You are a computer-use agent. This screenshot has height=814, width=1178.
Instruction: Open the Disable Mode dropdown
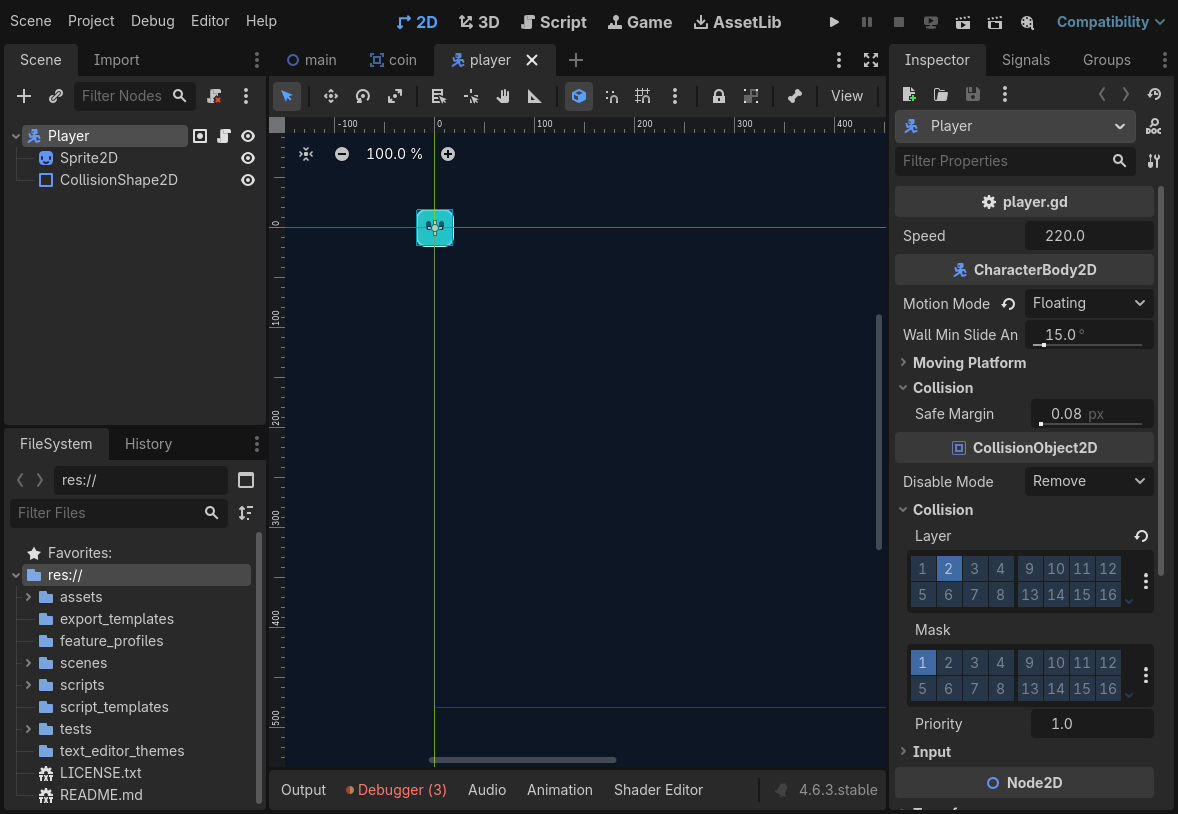(1089, 482)
